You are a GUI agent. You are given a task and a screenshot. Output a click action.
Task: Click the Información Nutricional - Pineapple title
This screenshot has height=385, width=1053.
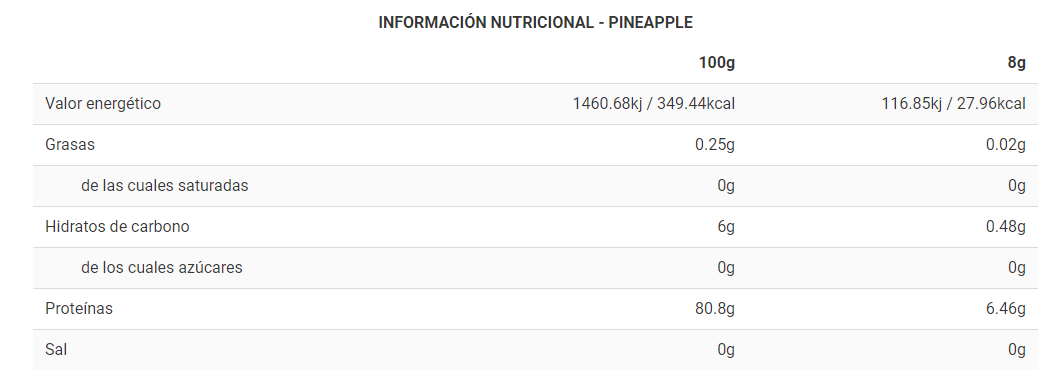pos(535,22)
